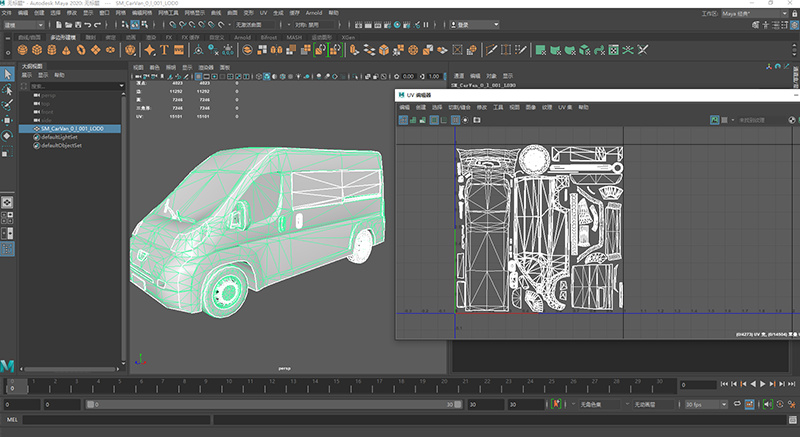800x437 pixels.
Task: Click the MEL command language button
Action: tap(11, 420)
